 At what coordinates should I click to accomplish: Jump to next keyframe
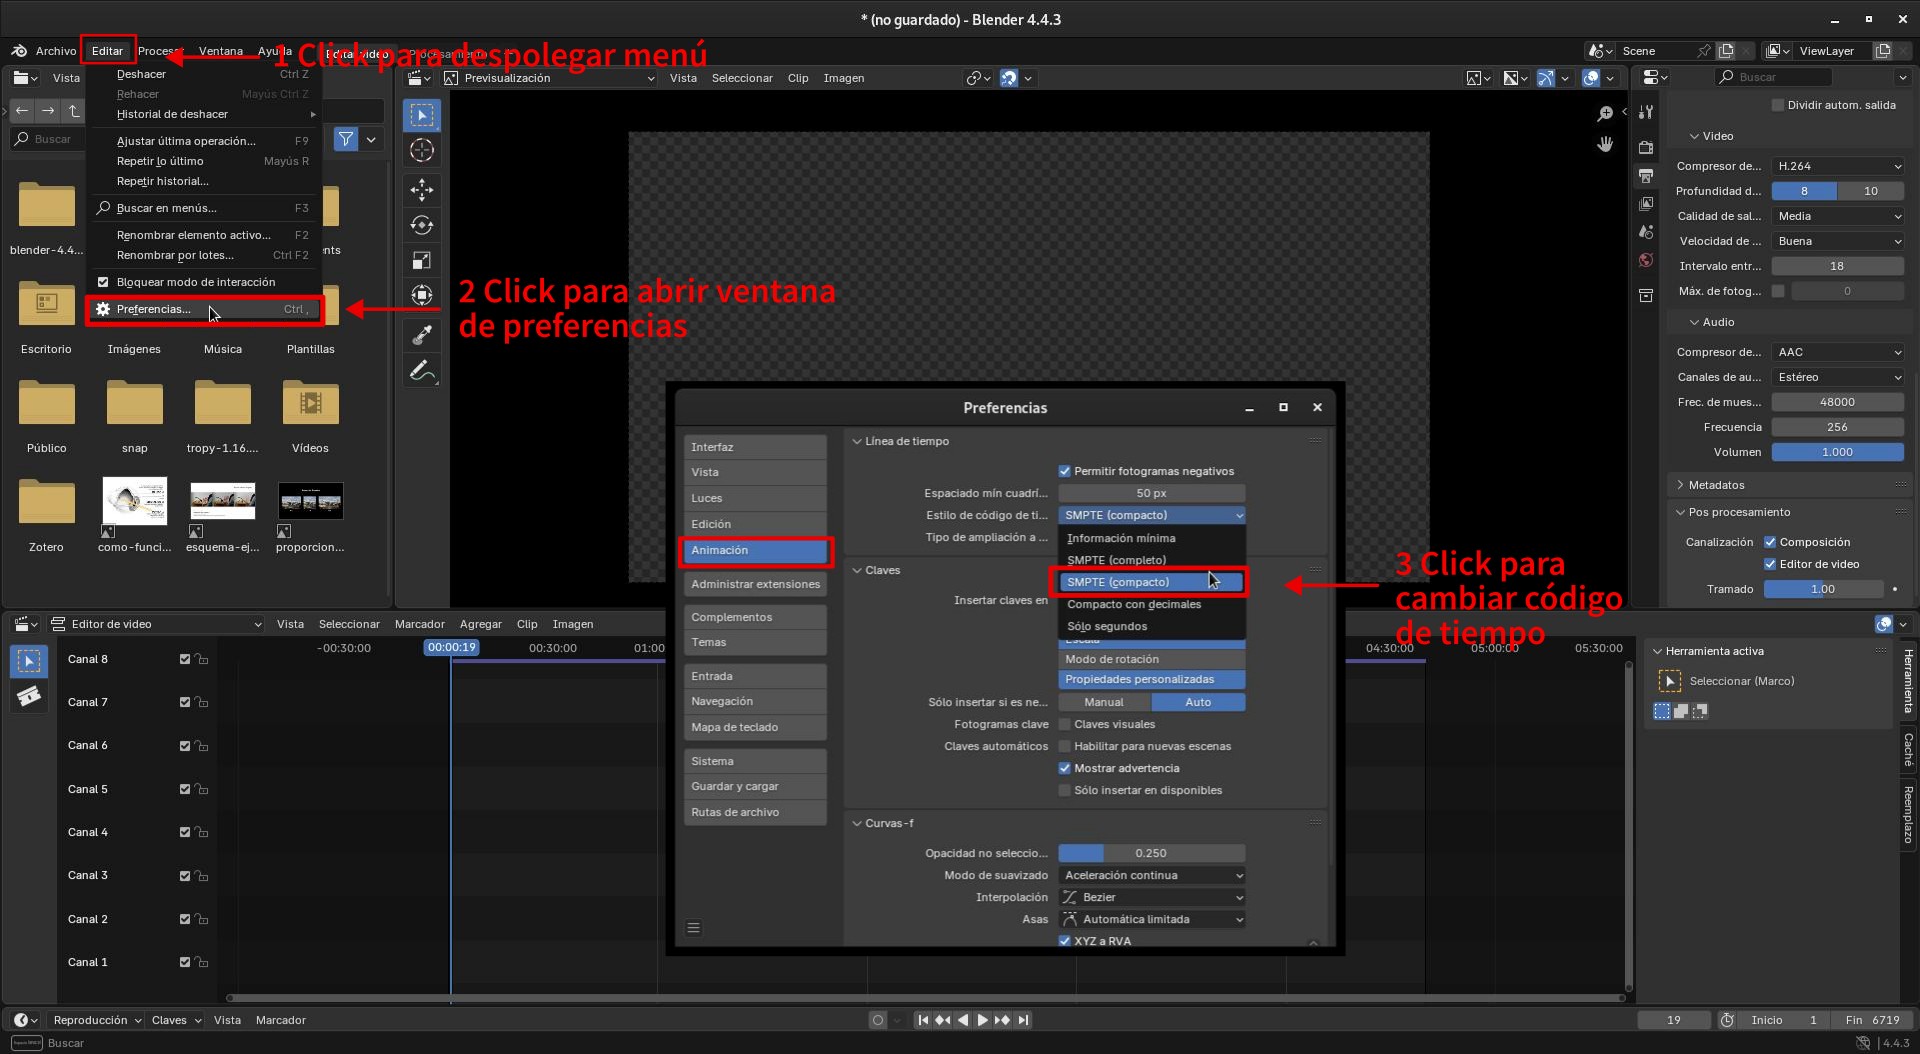(1002, 1020)
